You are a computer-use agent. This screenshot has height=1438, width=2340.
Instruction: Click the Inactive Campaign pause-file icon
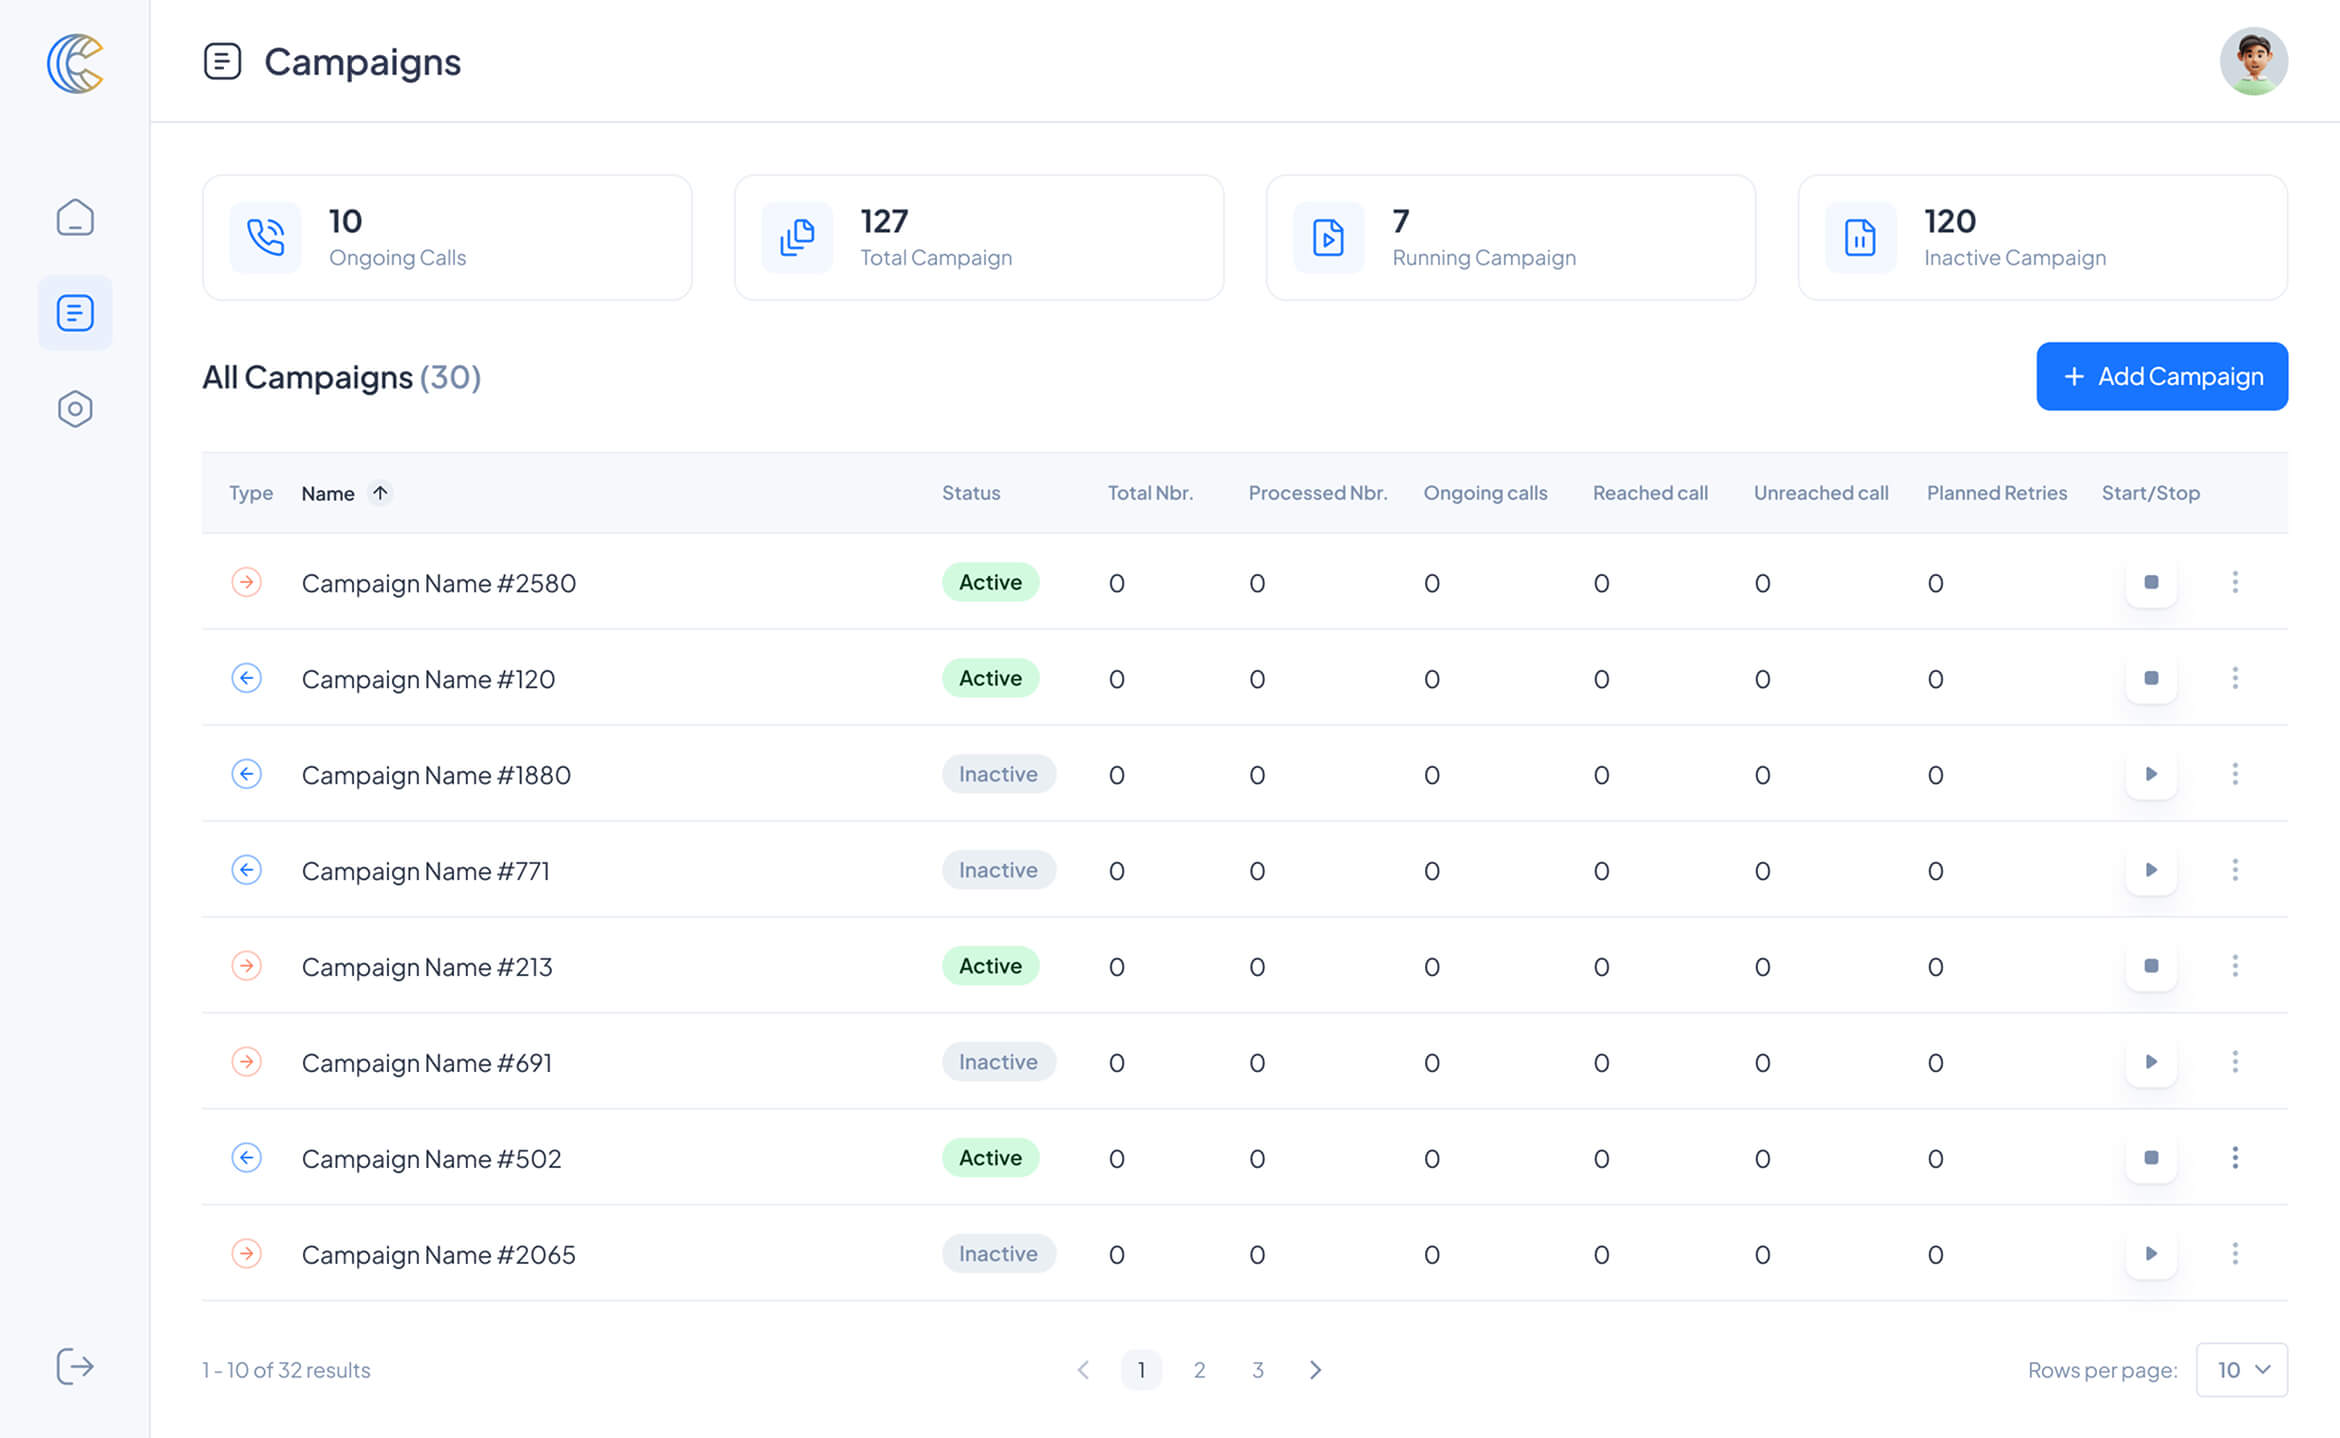(x=1860, y=238)
